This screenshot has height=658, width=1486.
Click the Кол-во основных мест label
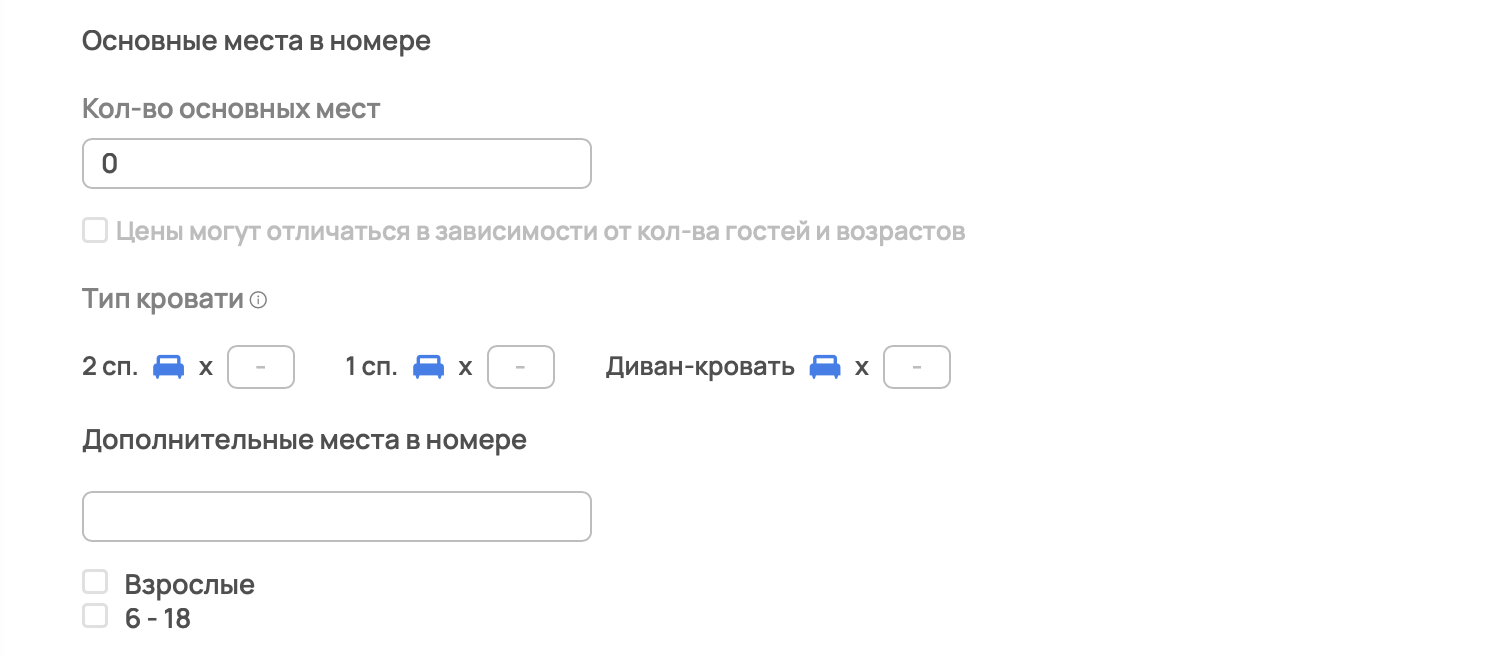click(x=231, y=108)
